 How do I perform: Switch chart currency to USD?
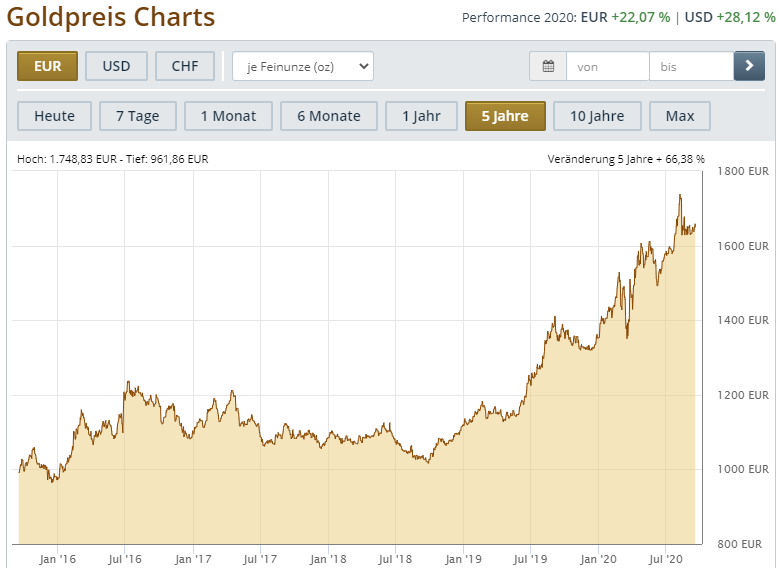(x=116, y=66)
